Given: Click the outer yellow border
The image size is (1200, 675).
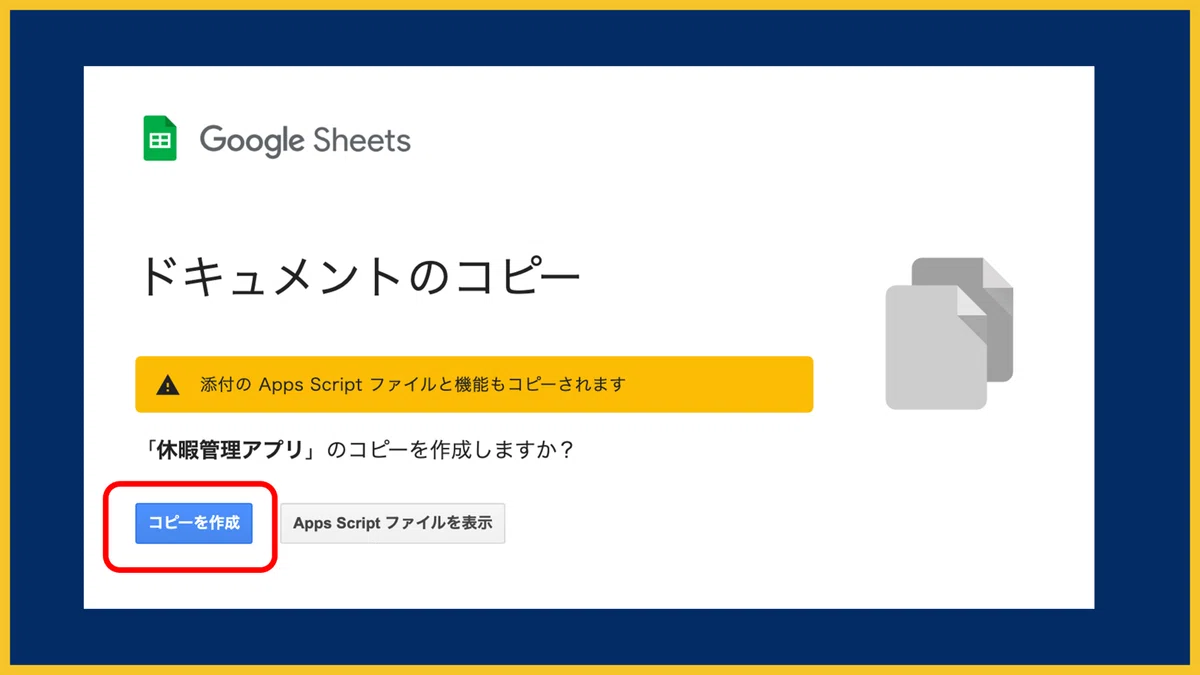Looking at the screenshot, I should (600, 4).
